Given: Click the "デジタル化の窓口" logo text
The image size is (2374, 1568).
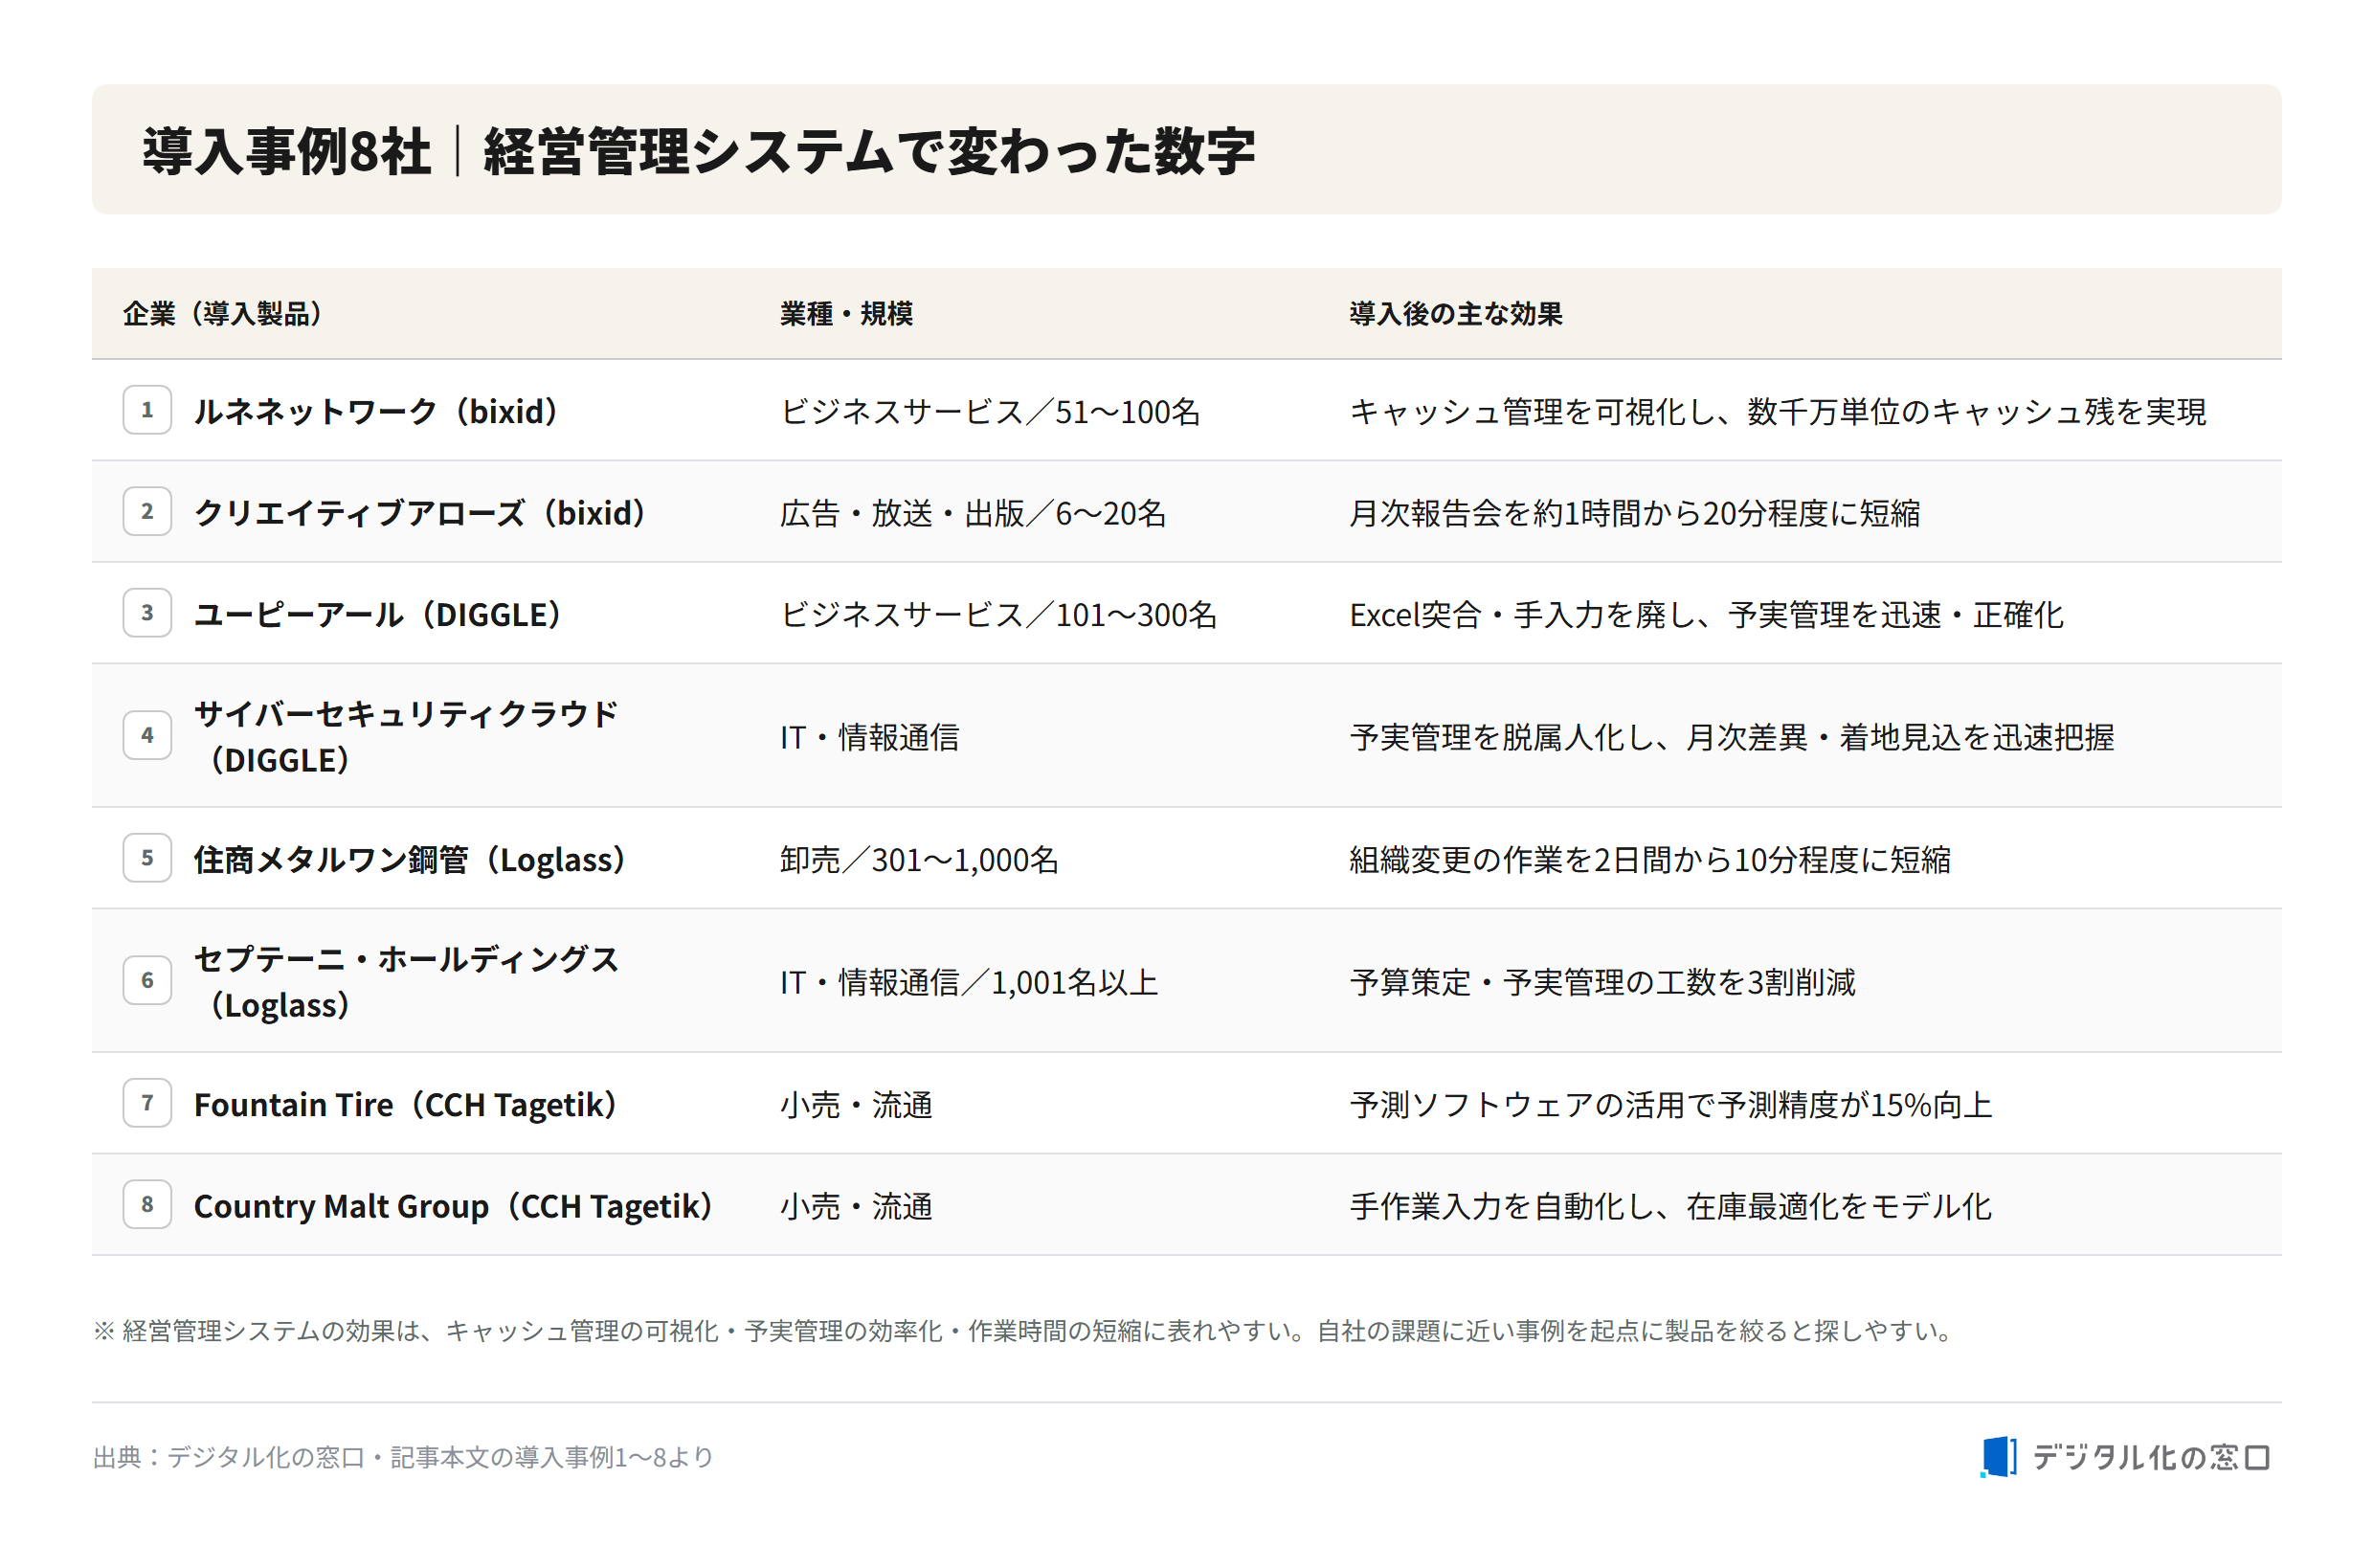Looking at the screenshot, I should [2150, 1457].
